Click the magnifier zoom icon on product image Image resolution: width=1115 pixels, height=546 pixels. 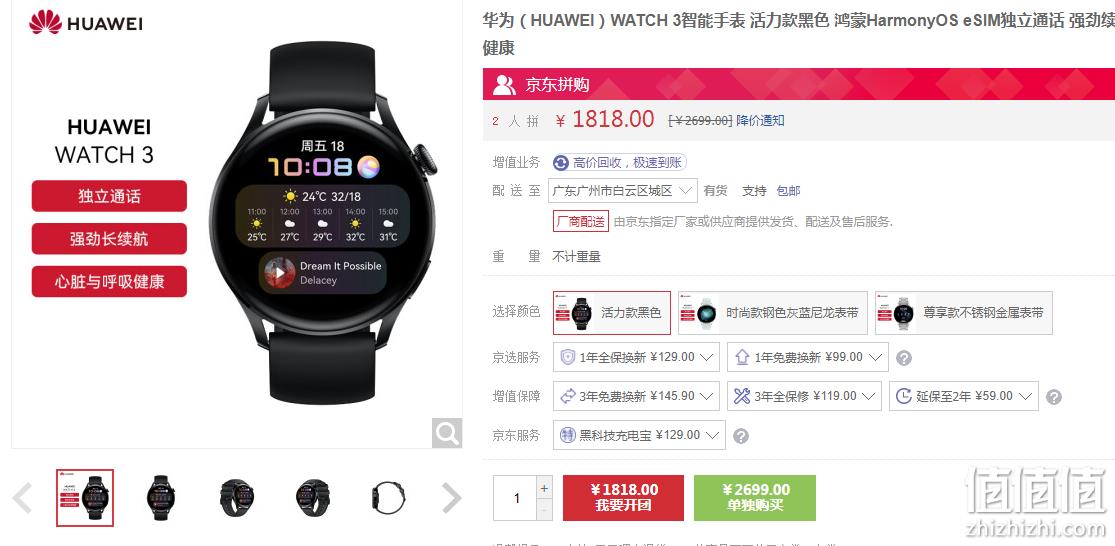447,433
